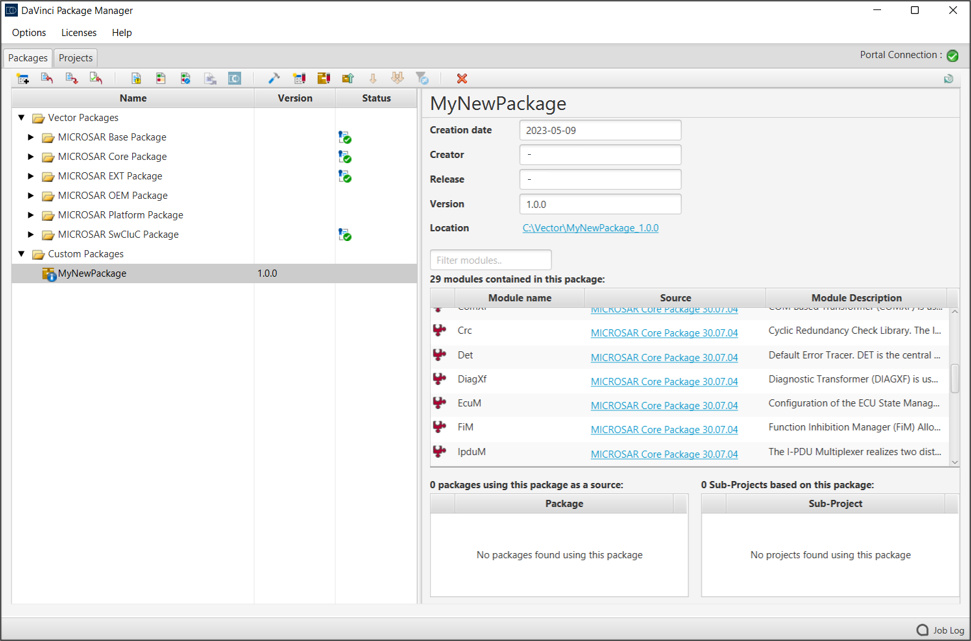Click the Crc module icon
971x641 pixels.
click(440, 331)
